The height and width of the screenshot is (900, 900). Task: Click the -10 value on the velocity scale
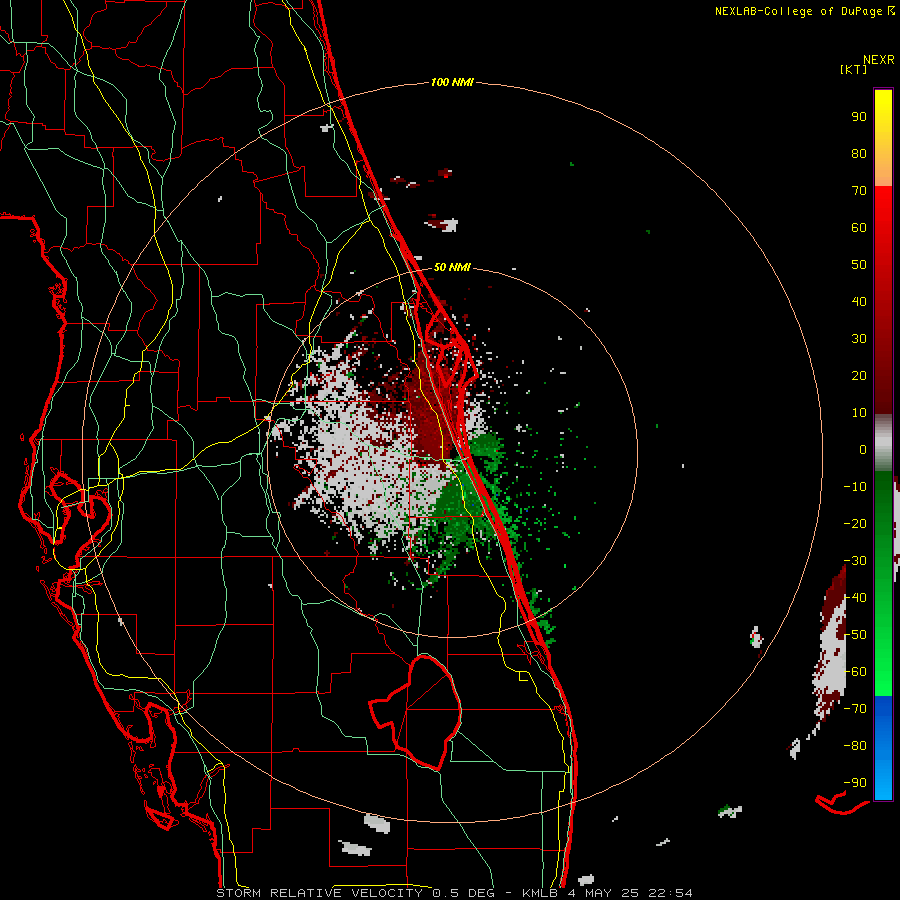pyautogui.click(x=855, y=487)
